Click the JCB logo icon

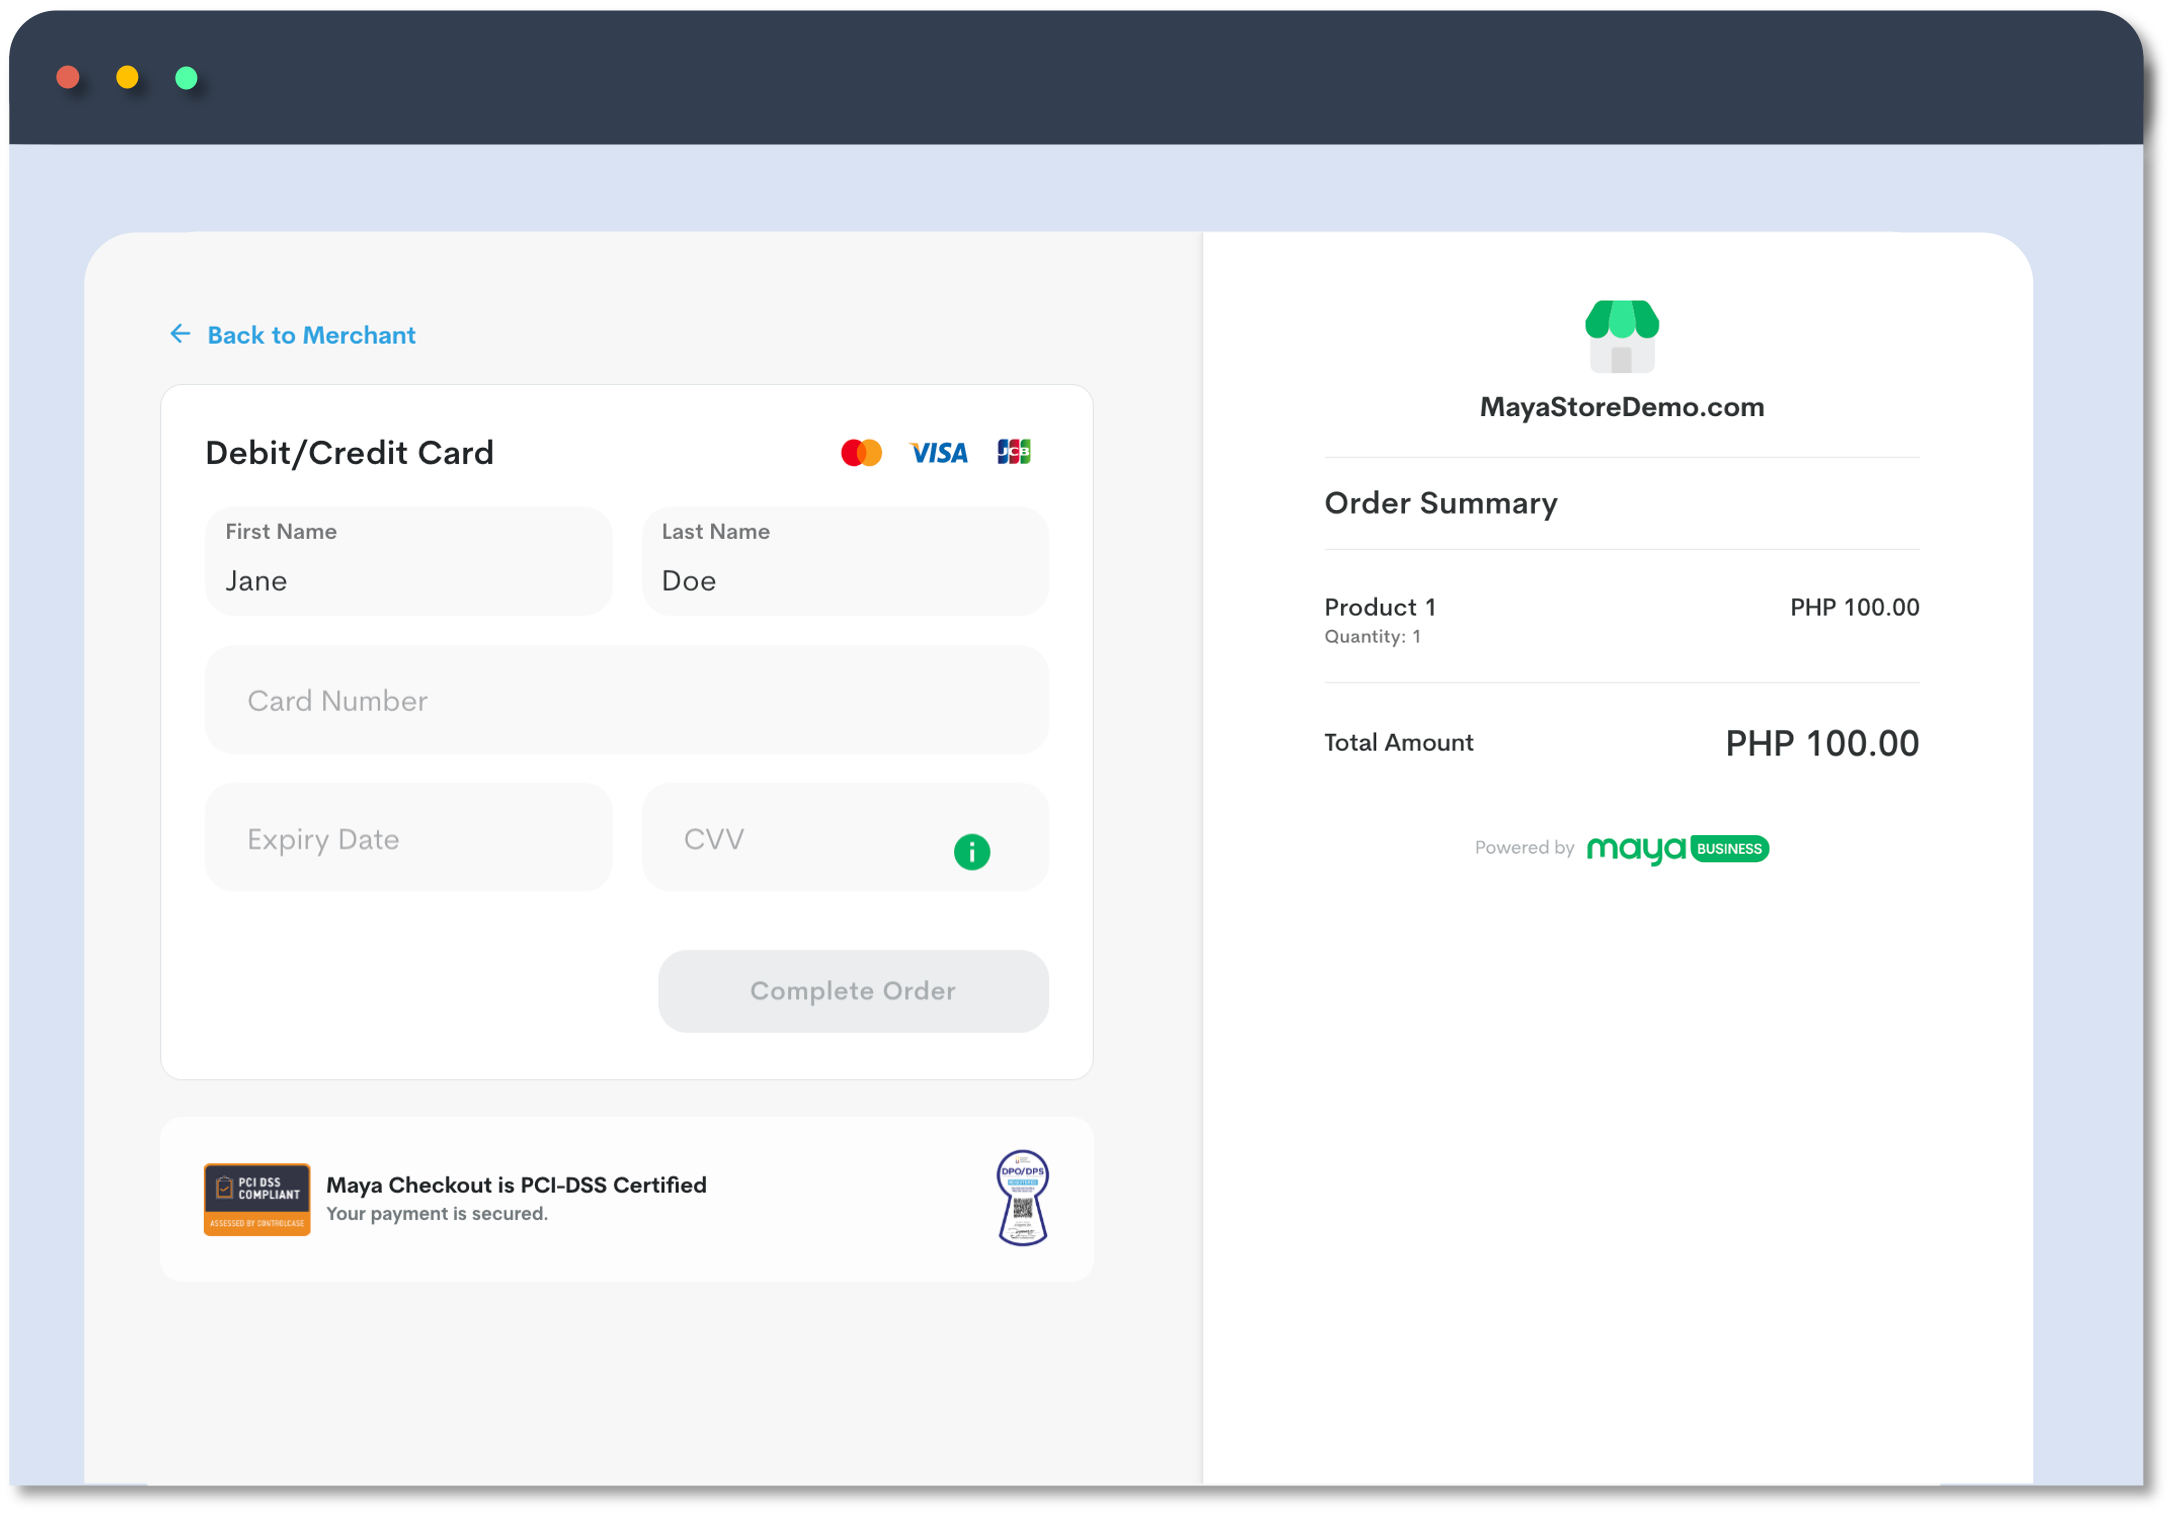pyautogui.click(x=1014, y=452)
